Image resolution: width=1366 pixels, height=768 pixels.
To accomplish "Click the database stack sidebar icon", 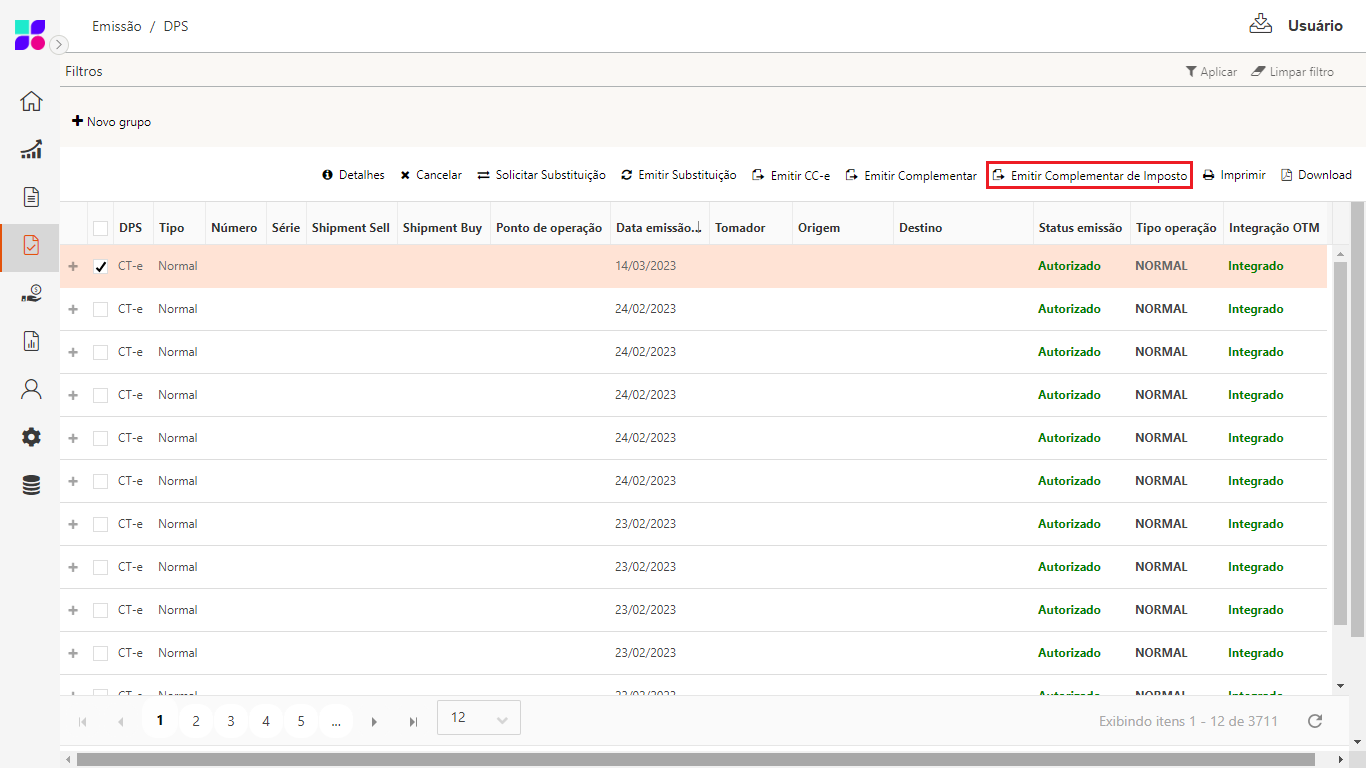I will pos(31,485).
